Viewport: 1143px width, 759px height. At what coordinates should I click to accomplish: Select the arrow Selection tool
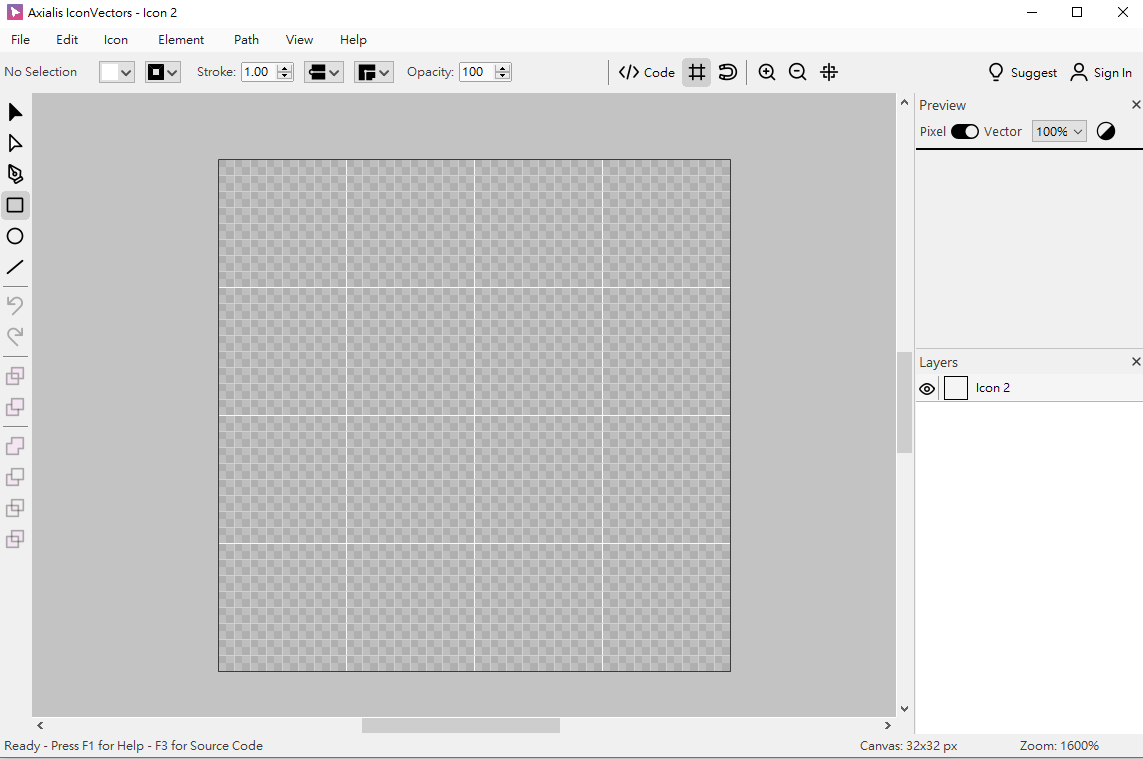coord(15,112)
